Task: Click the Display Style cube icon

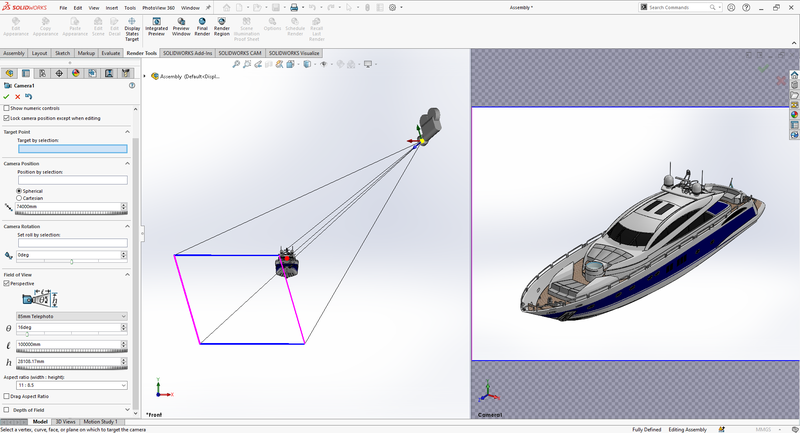Action: click(307, 64)
